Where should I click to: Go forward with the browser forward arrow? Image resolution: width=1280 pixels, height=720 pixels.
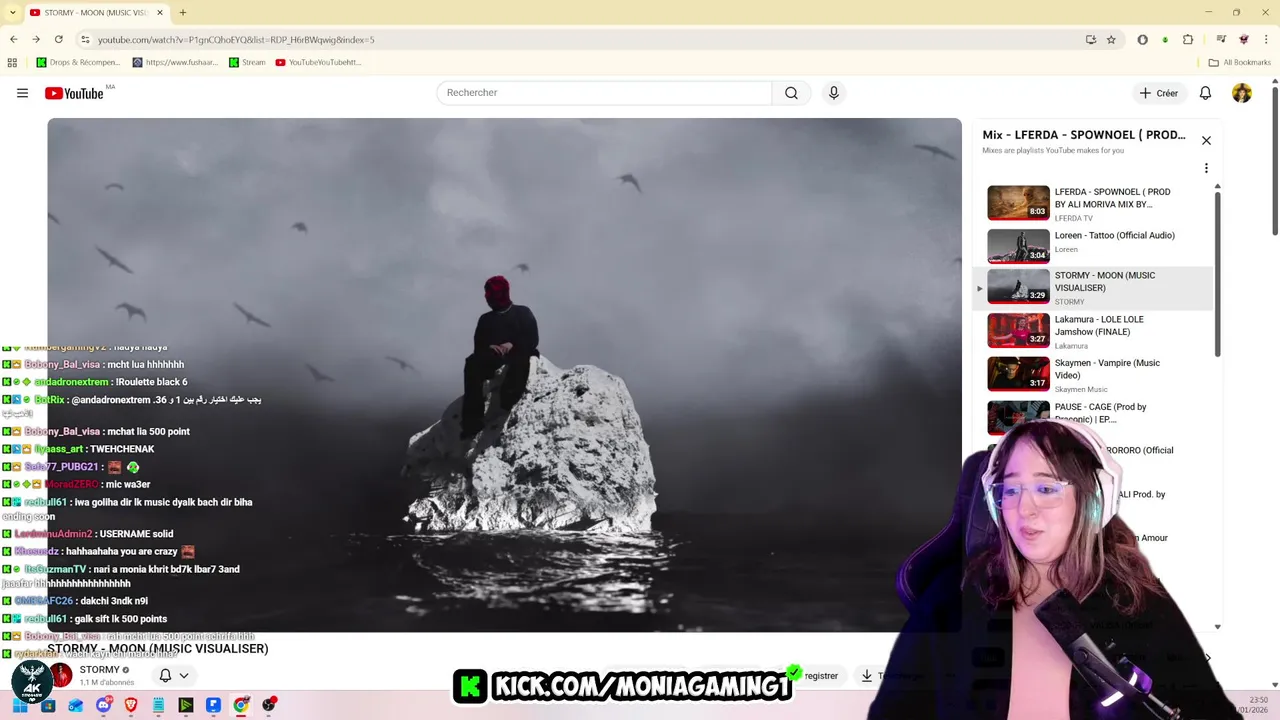tap(36, 39)
